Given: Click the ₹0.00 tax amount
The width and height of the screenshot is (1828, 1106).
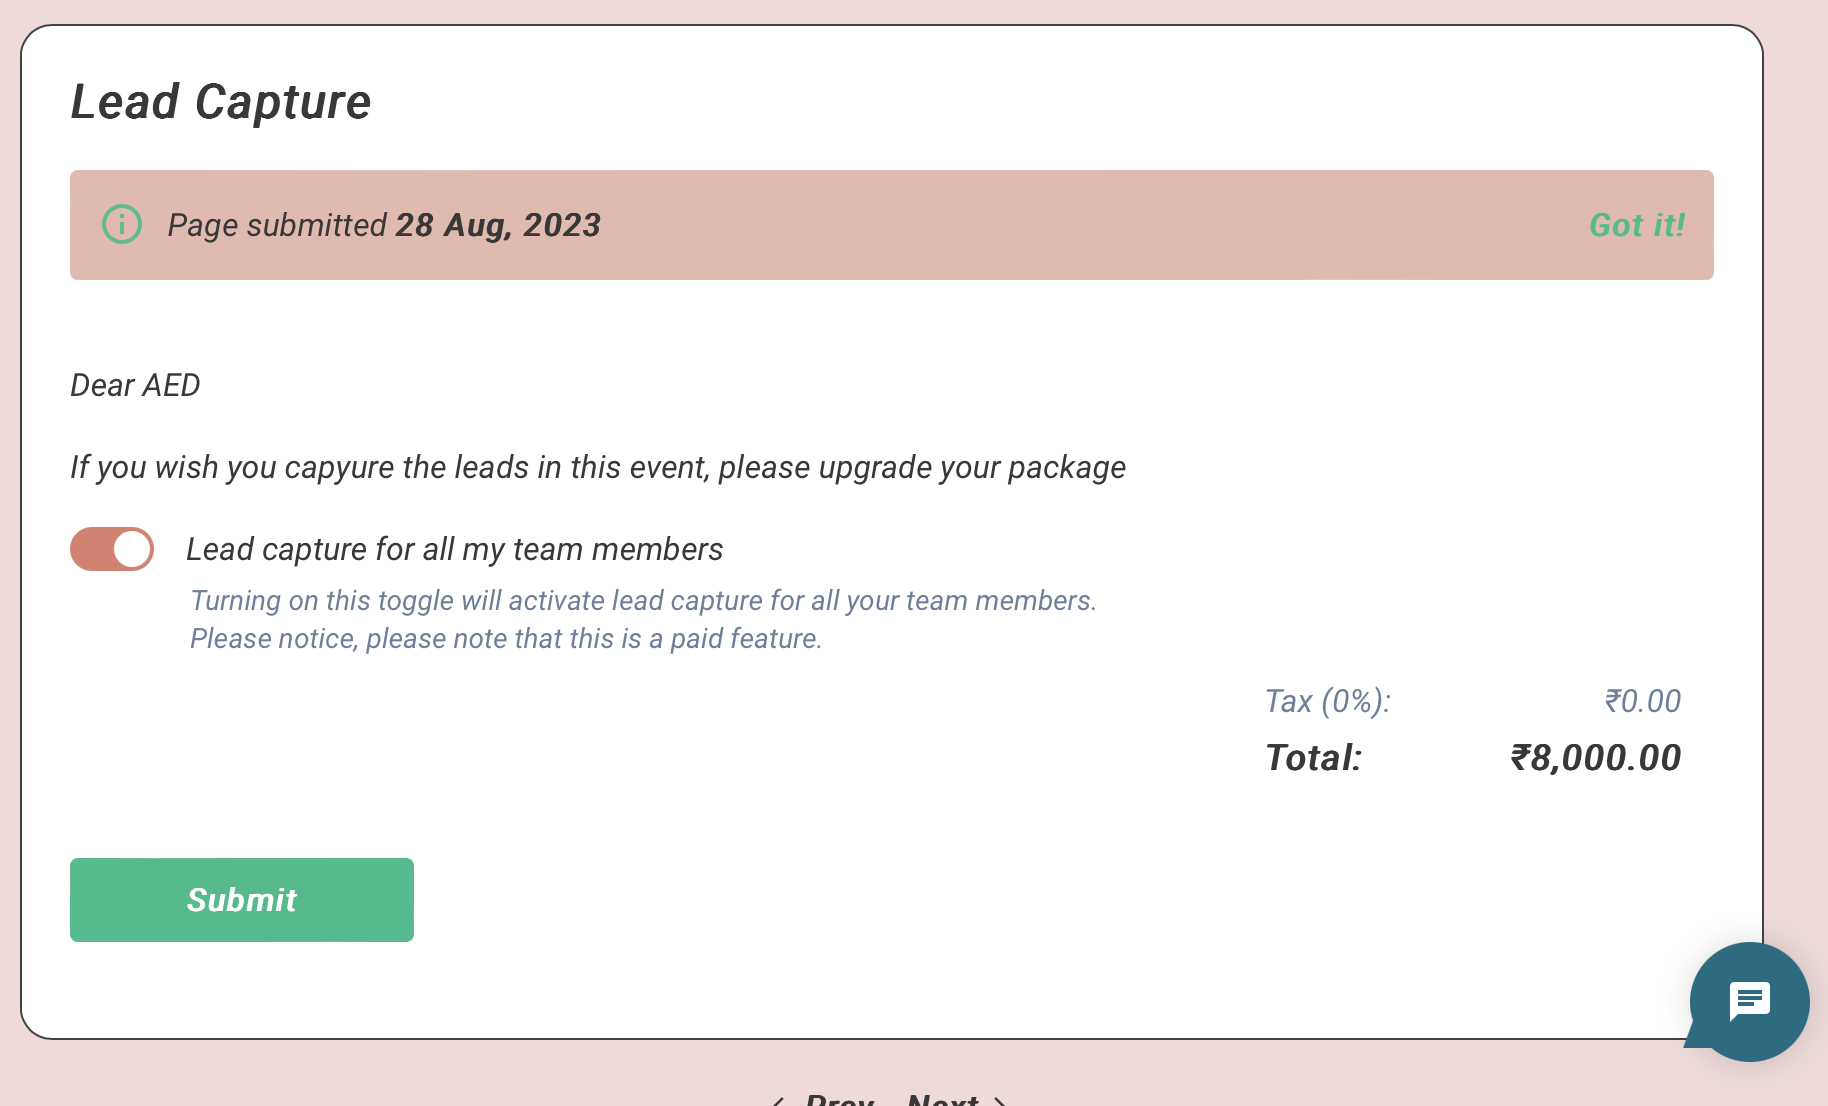Looking at the screenshot, I should [1642, 701].
